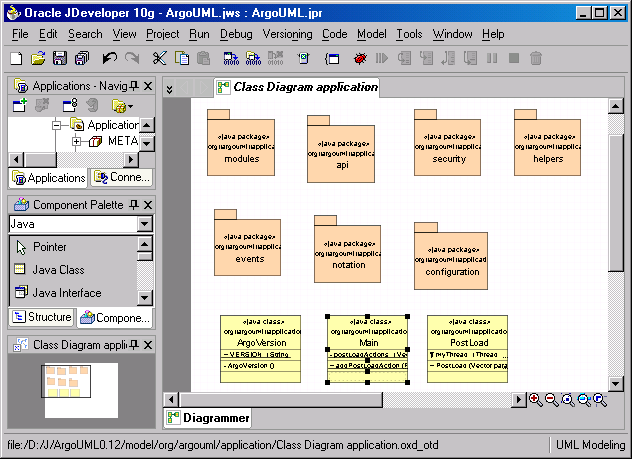Open the Navigator filter folder dropdown
Screen dimensions: 632x459
[x=123, y=106]
